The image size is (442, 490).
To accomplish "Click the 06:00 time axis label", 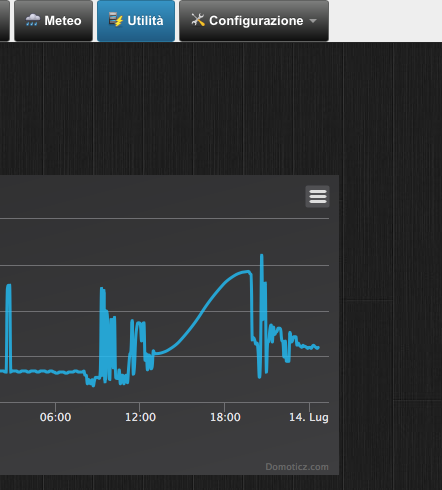I will click(55, 417).
